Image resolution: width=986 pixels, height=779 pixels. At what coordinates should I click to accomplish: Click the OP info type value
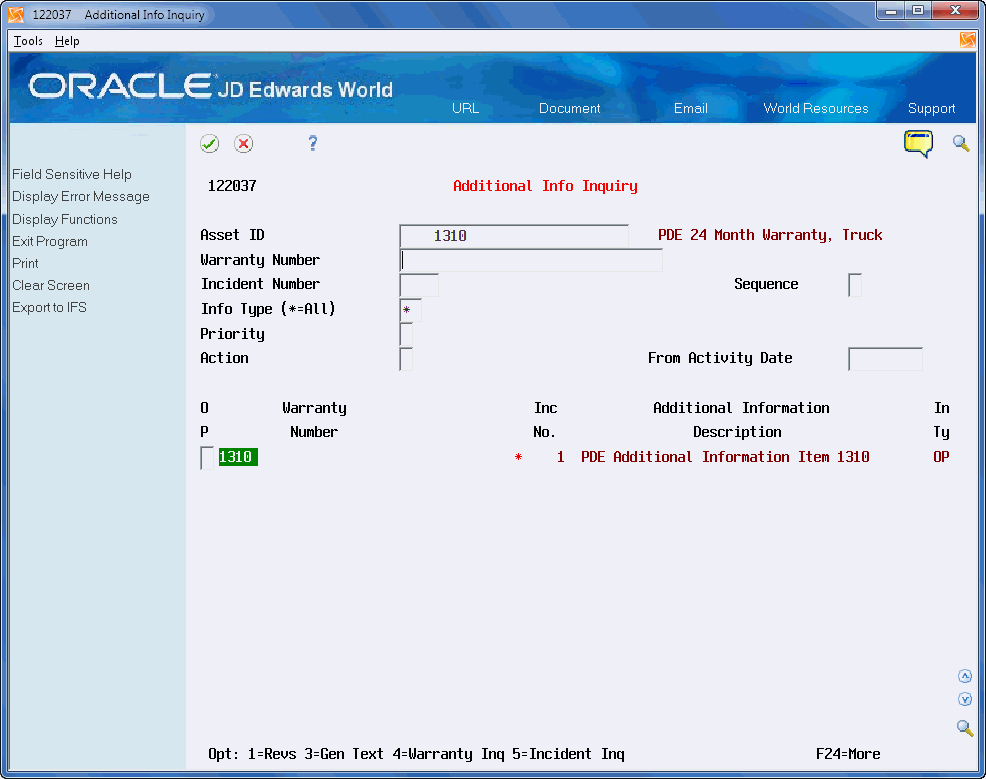click(x=941, y=457)
